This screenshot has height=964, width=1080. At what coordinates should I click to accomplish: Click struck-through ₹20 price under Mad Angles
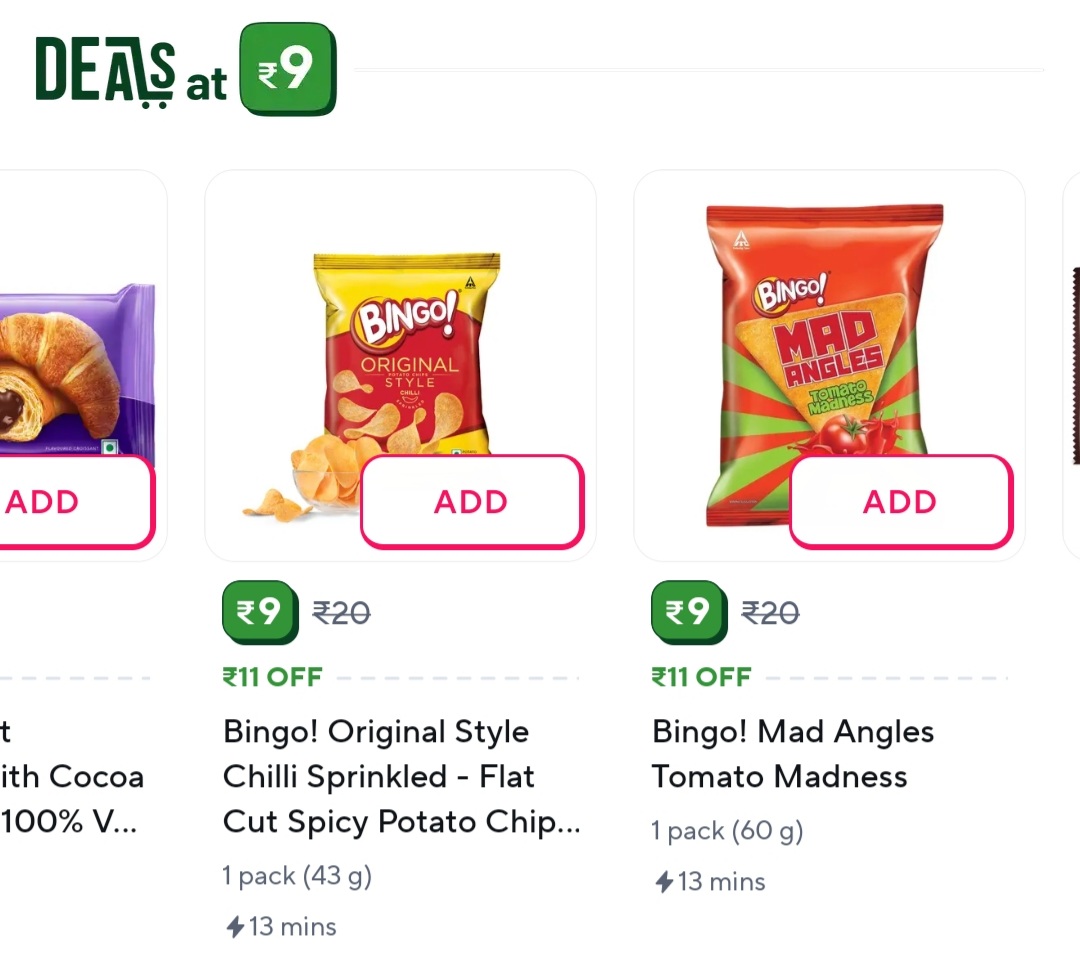[x=770, y=612]
